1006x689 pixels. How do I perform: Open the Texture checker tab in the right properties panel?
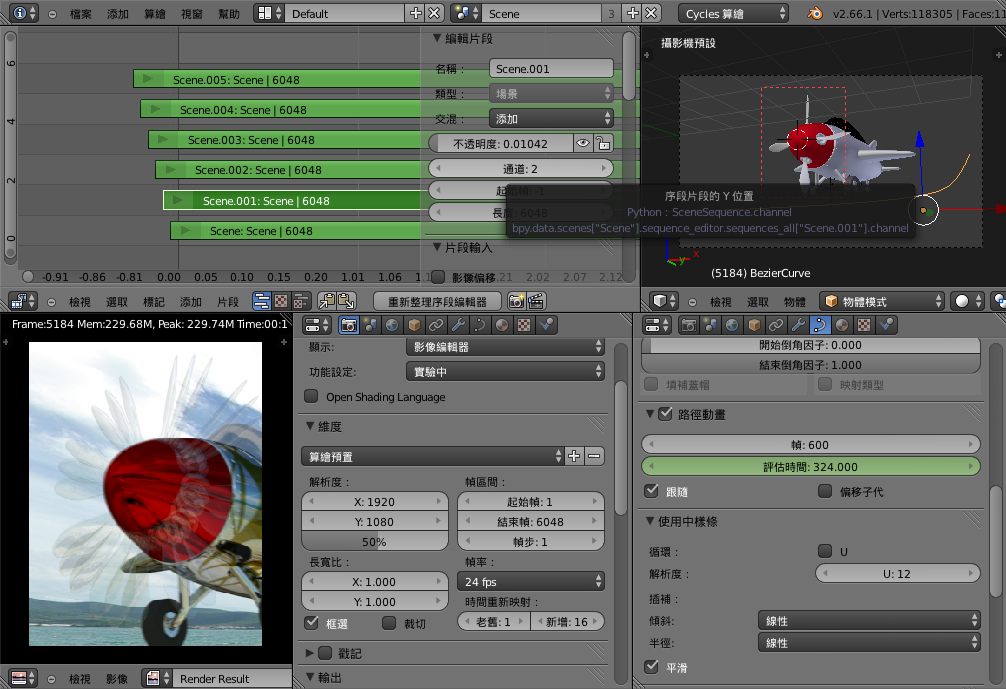864,325
